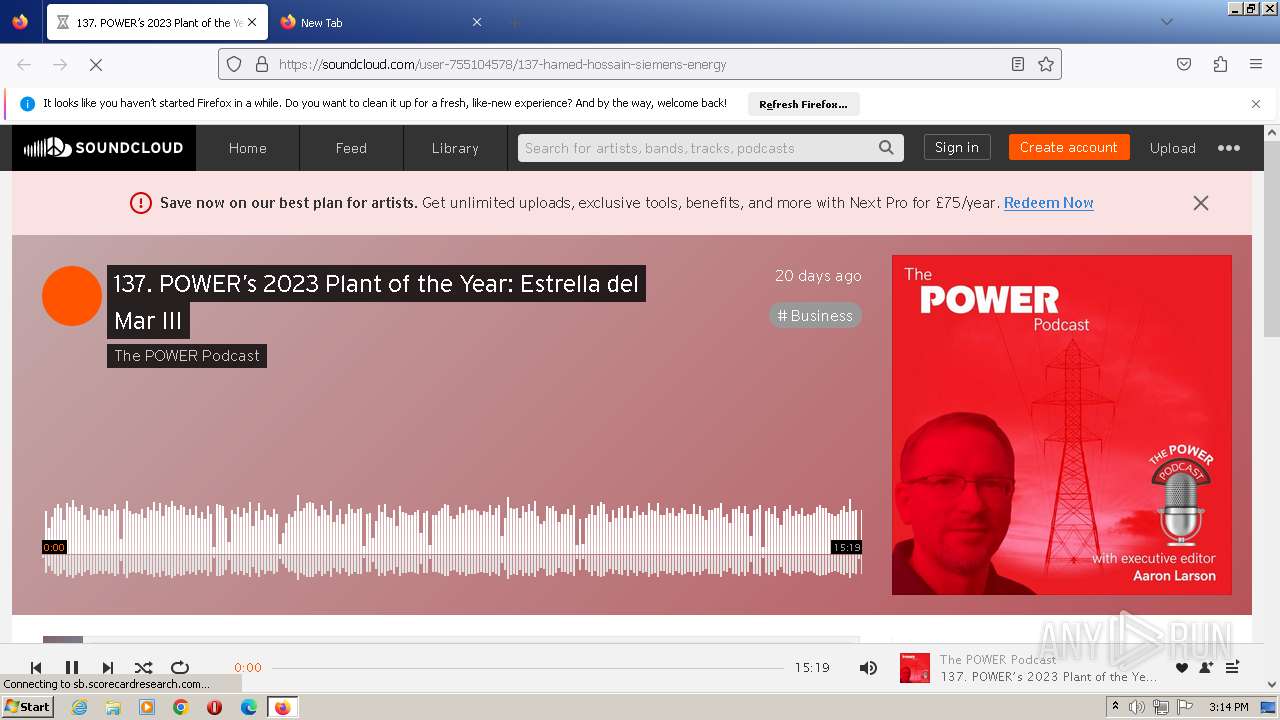The width and height of the screenshot is (1280, 720).
Task: Toggle repeat in player bar
Action: point(180,667)
